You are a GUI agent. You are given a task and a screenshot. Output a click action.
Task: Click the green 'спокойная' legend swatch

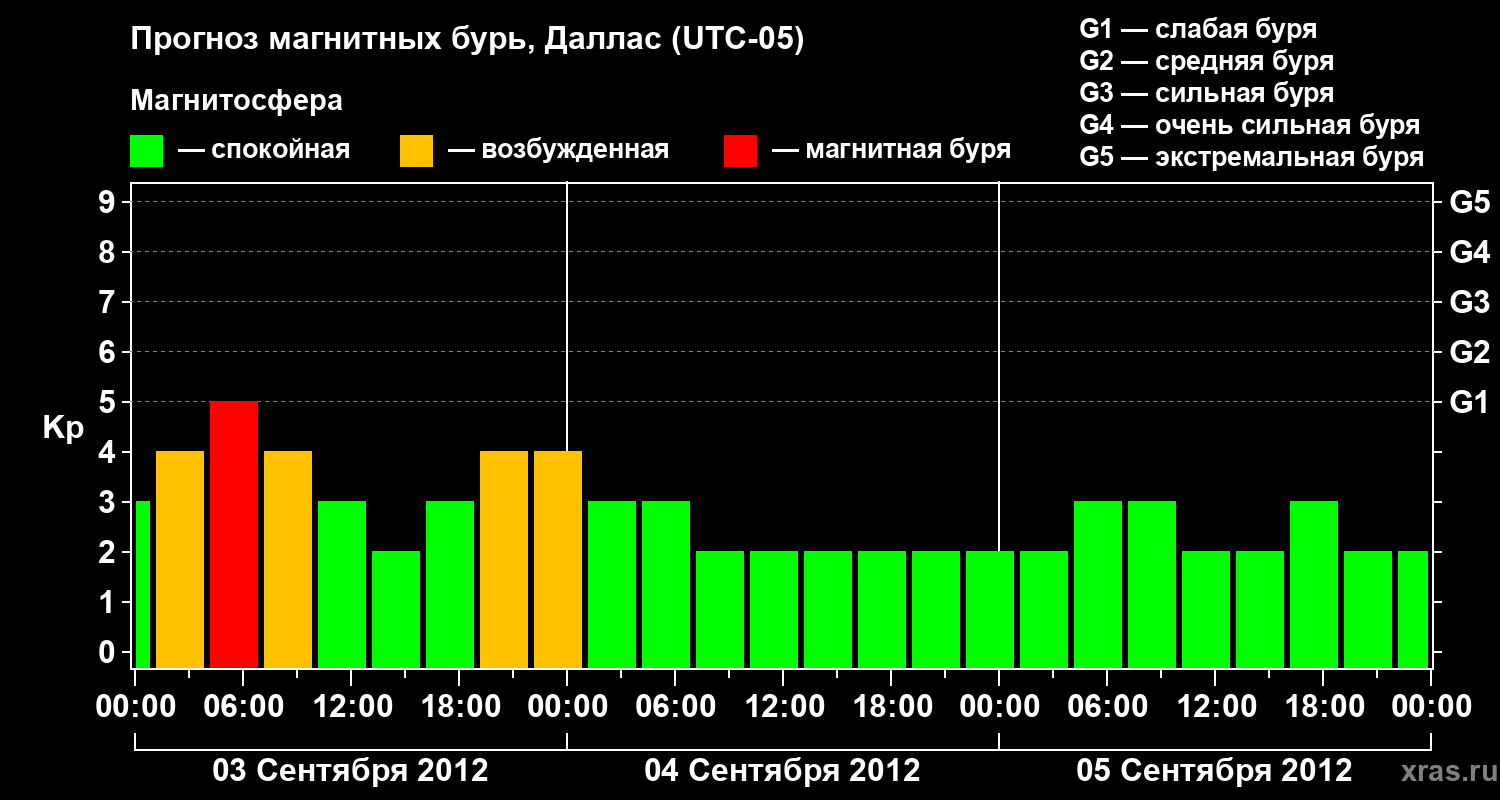pyautogui.click(x=146, y=151)
